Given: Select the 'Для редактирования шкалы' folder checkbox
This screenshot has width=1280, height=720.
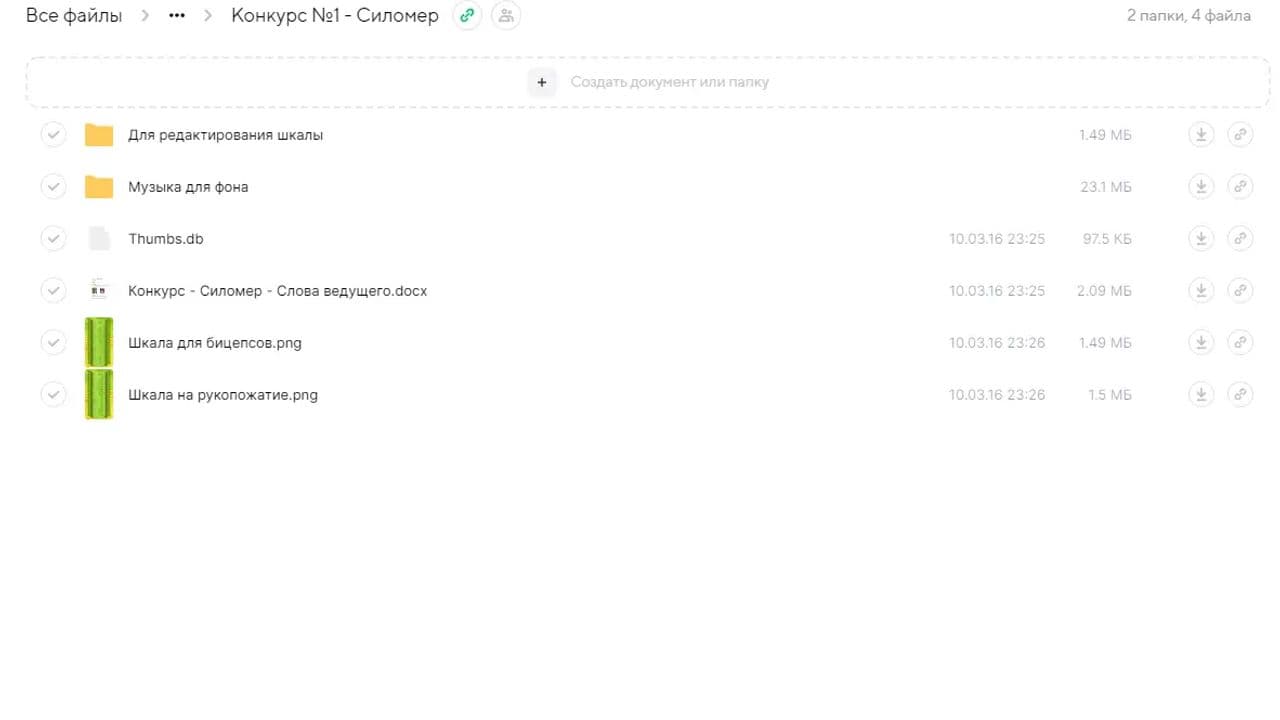Looking at the screenshot, I should (53, 135).
